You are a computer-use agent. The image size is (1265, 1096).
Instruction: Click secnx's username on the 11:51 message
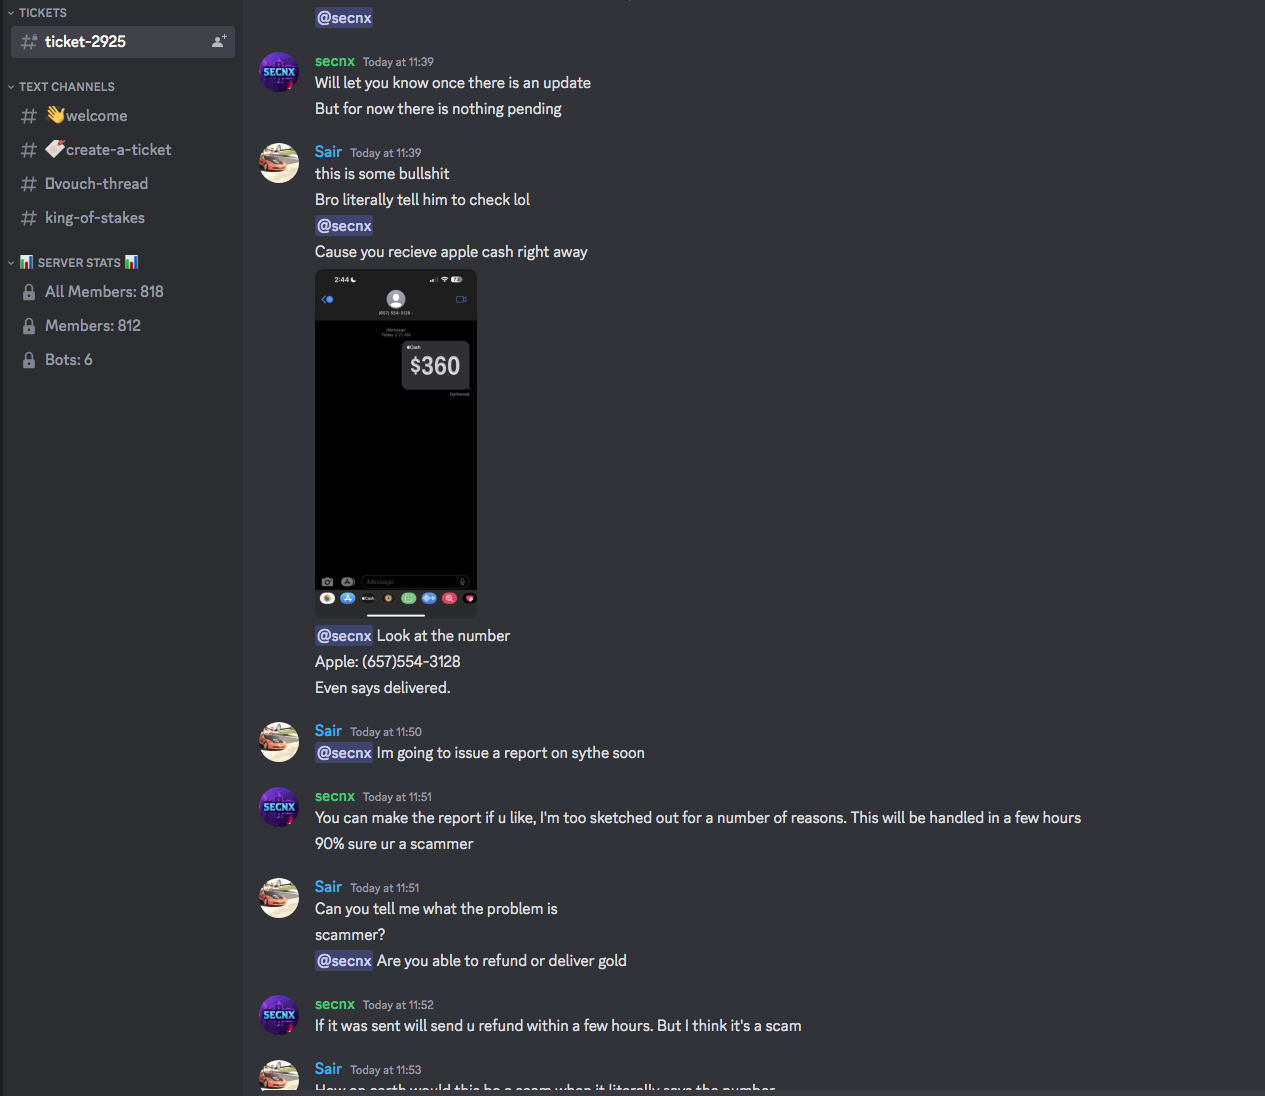[335, 796]
